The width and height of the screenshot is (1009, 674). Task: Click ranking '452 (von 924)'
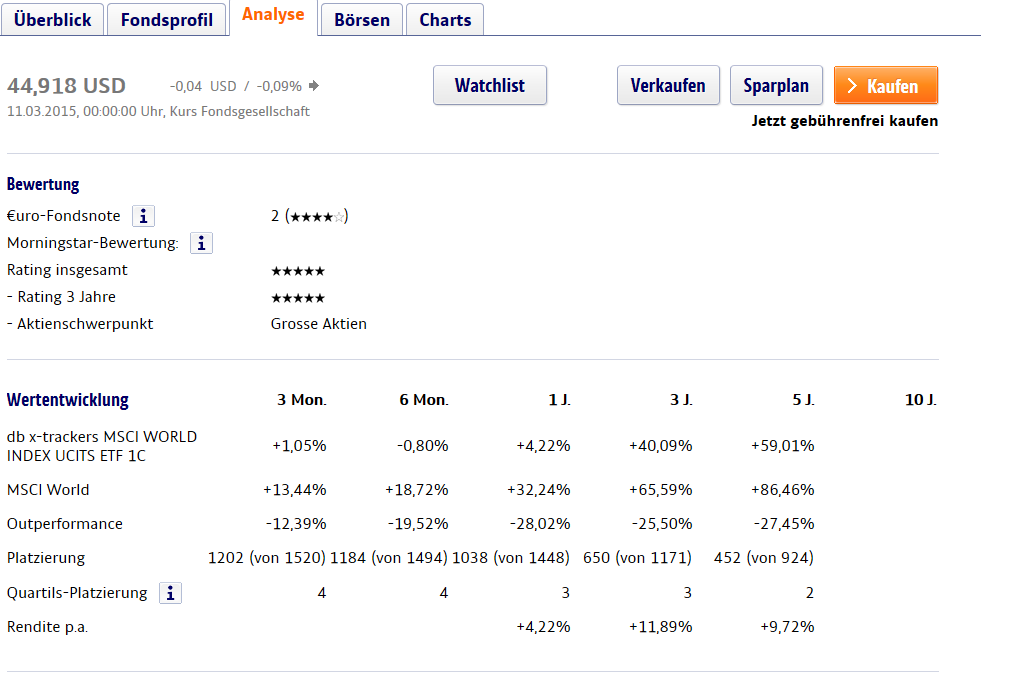(764, 558)
